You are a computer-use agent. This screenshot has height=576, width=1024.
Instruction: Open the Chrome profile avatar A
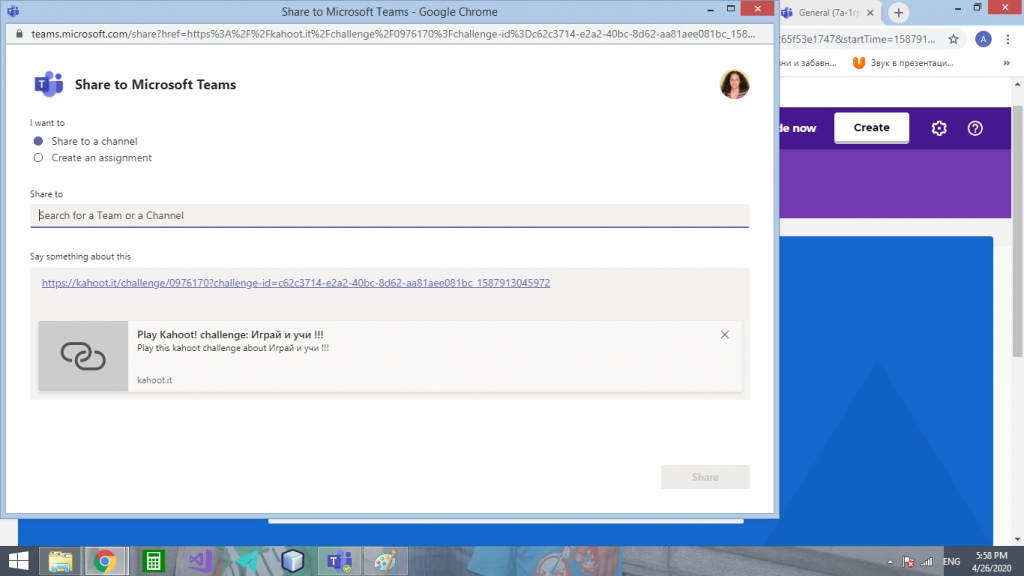tap(983, 39)
